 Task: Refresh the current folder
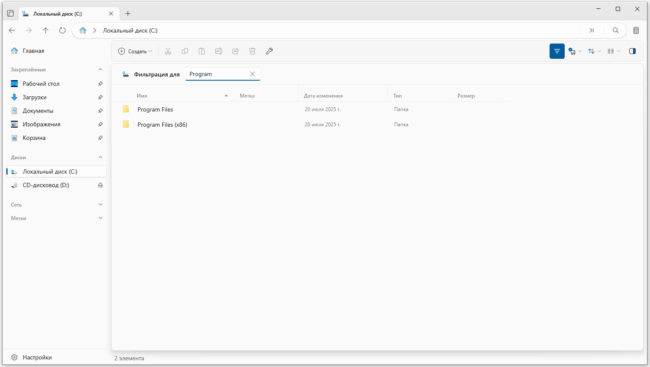click(62, 30)
